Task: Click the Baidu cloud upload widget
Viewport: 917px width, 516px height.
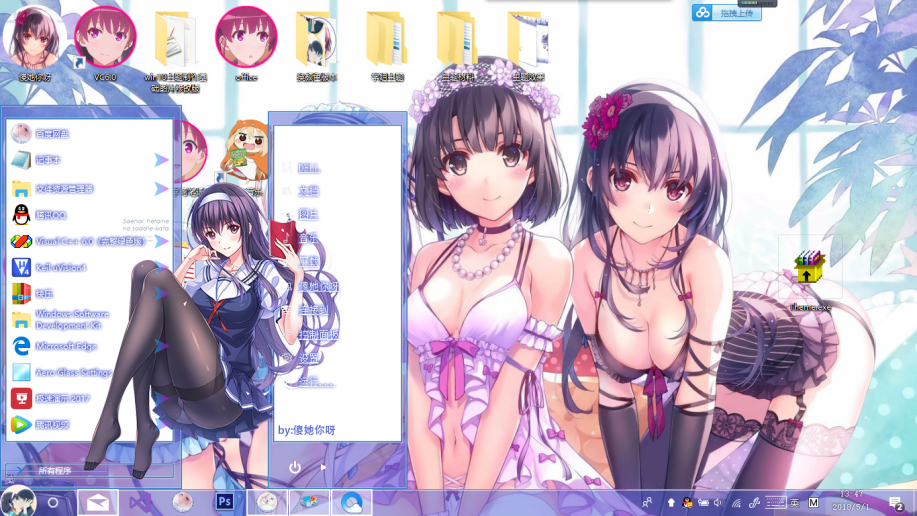Action: (x=727, y=12)
